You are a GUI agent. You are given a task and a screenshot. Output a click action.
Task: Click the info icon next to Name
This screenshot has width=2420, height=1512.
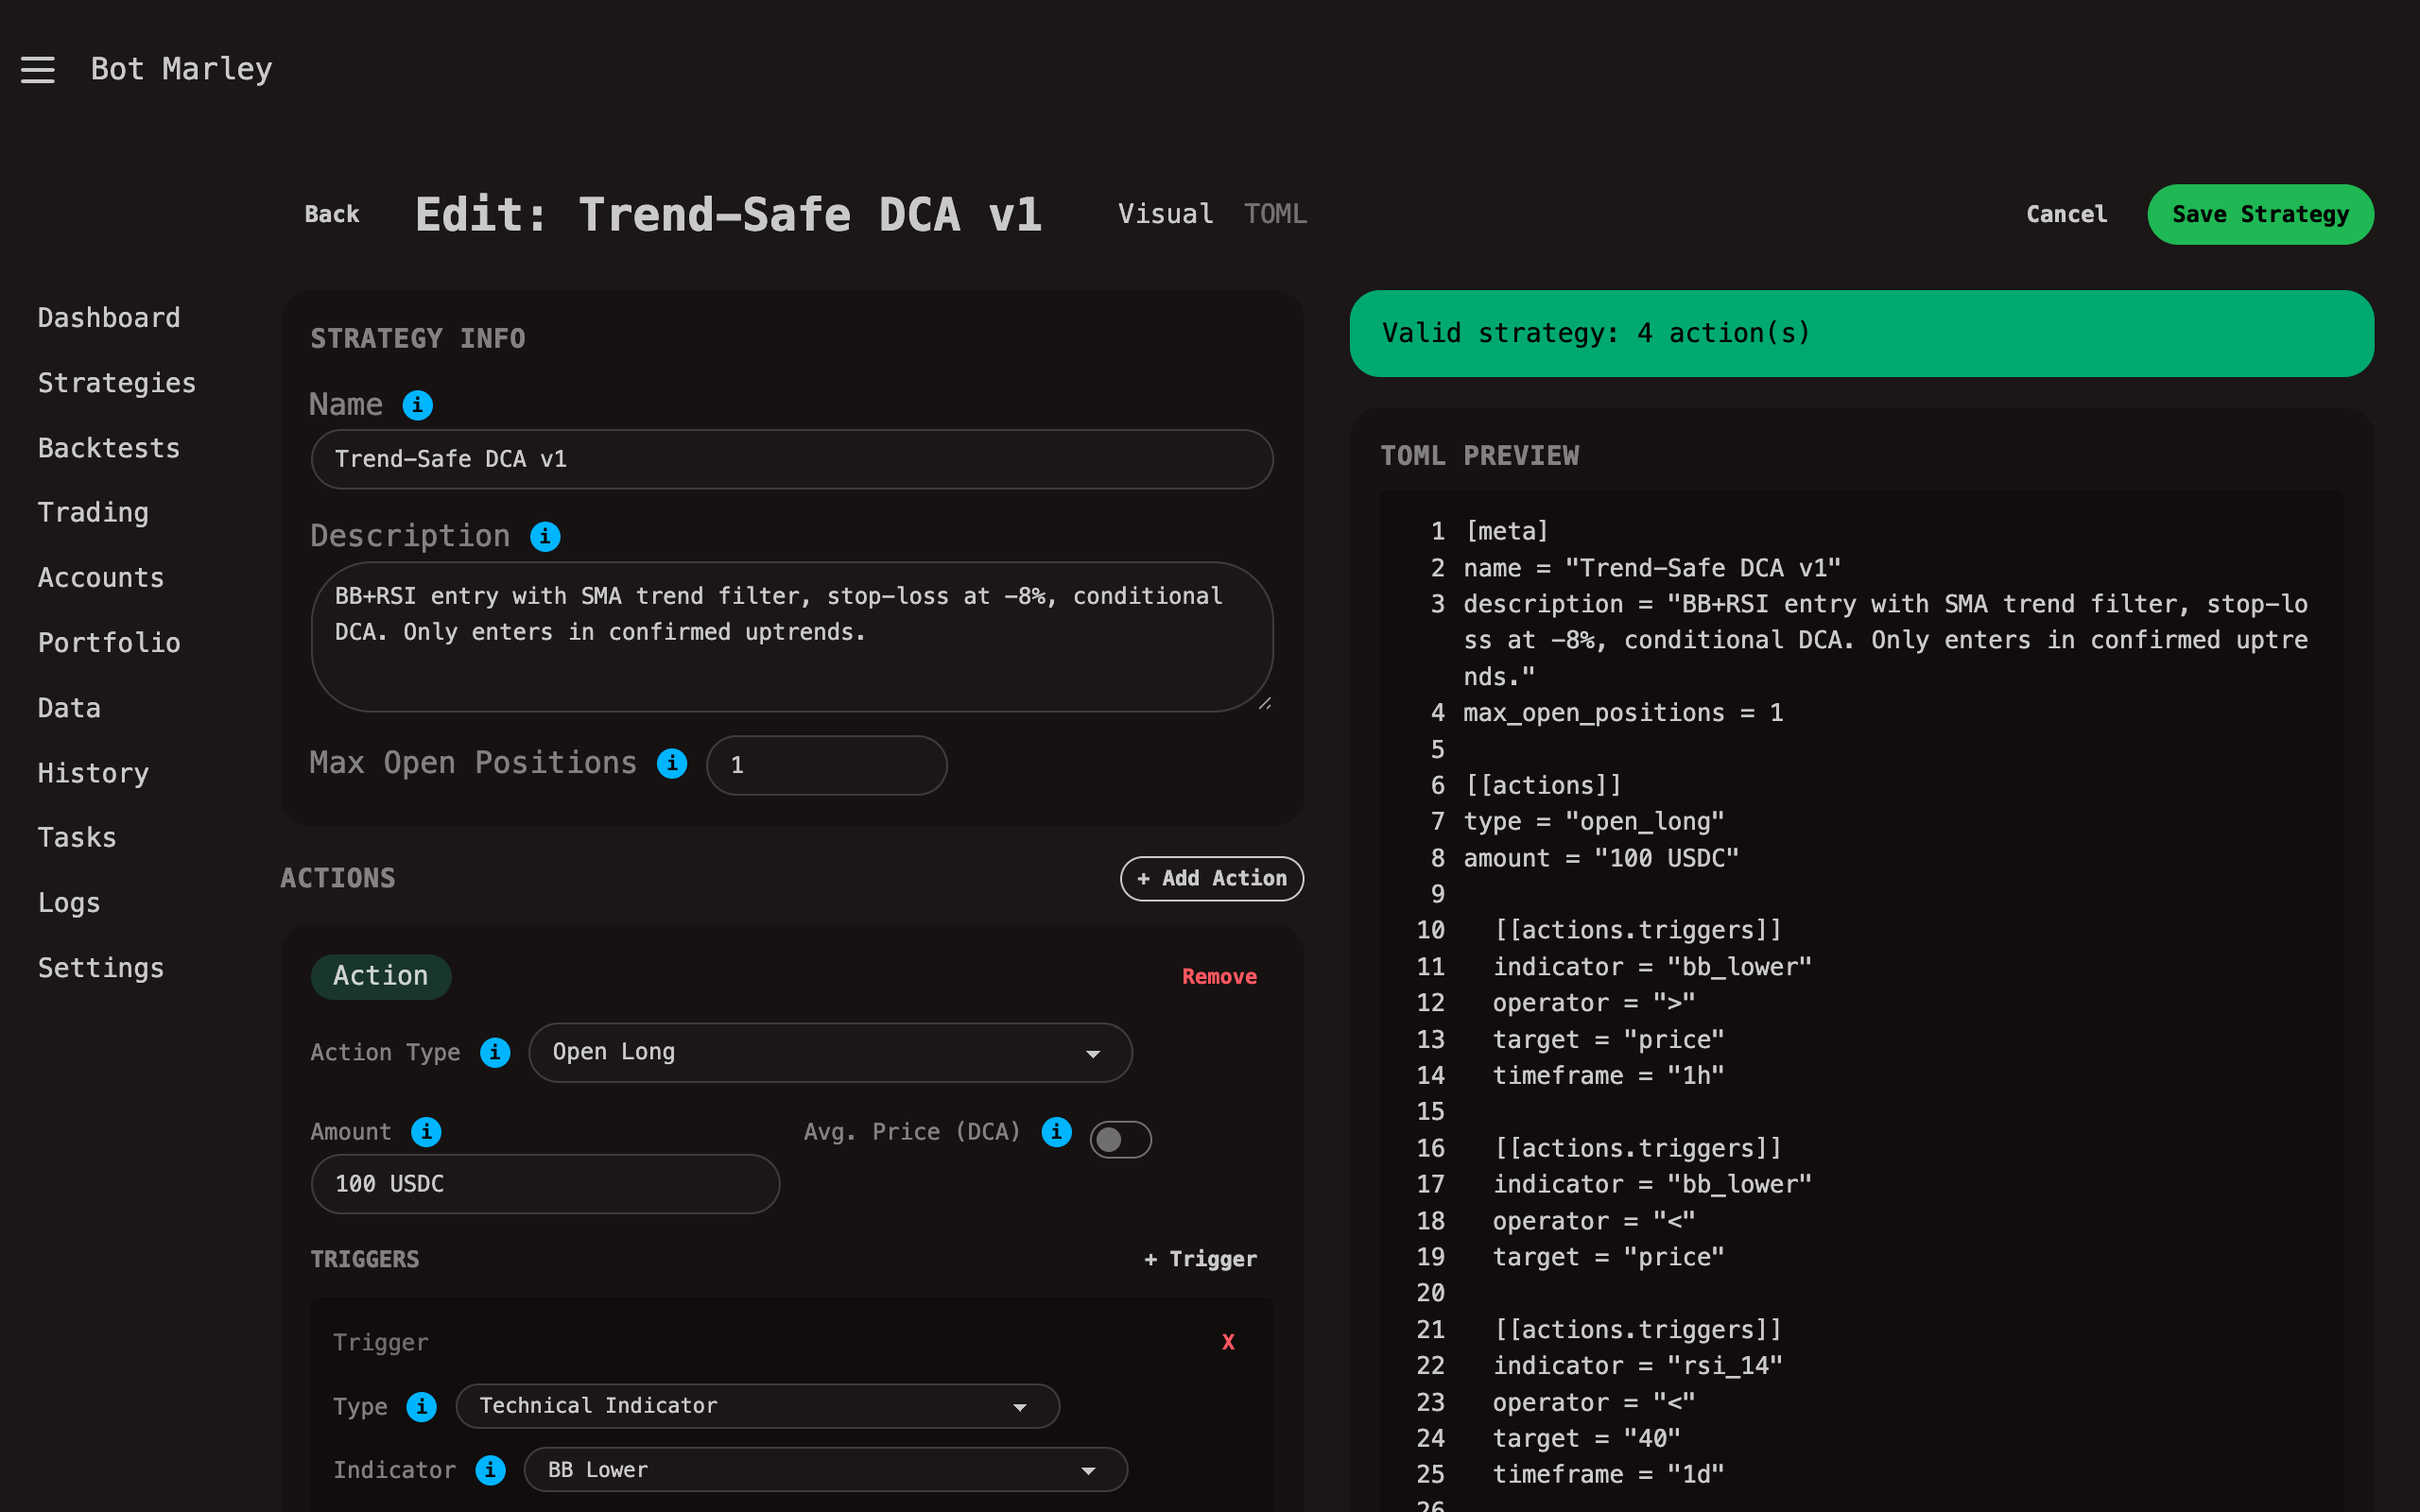pos(417,405)
